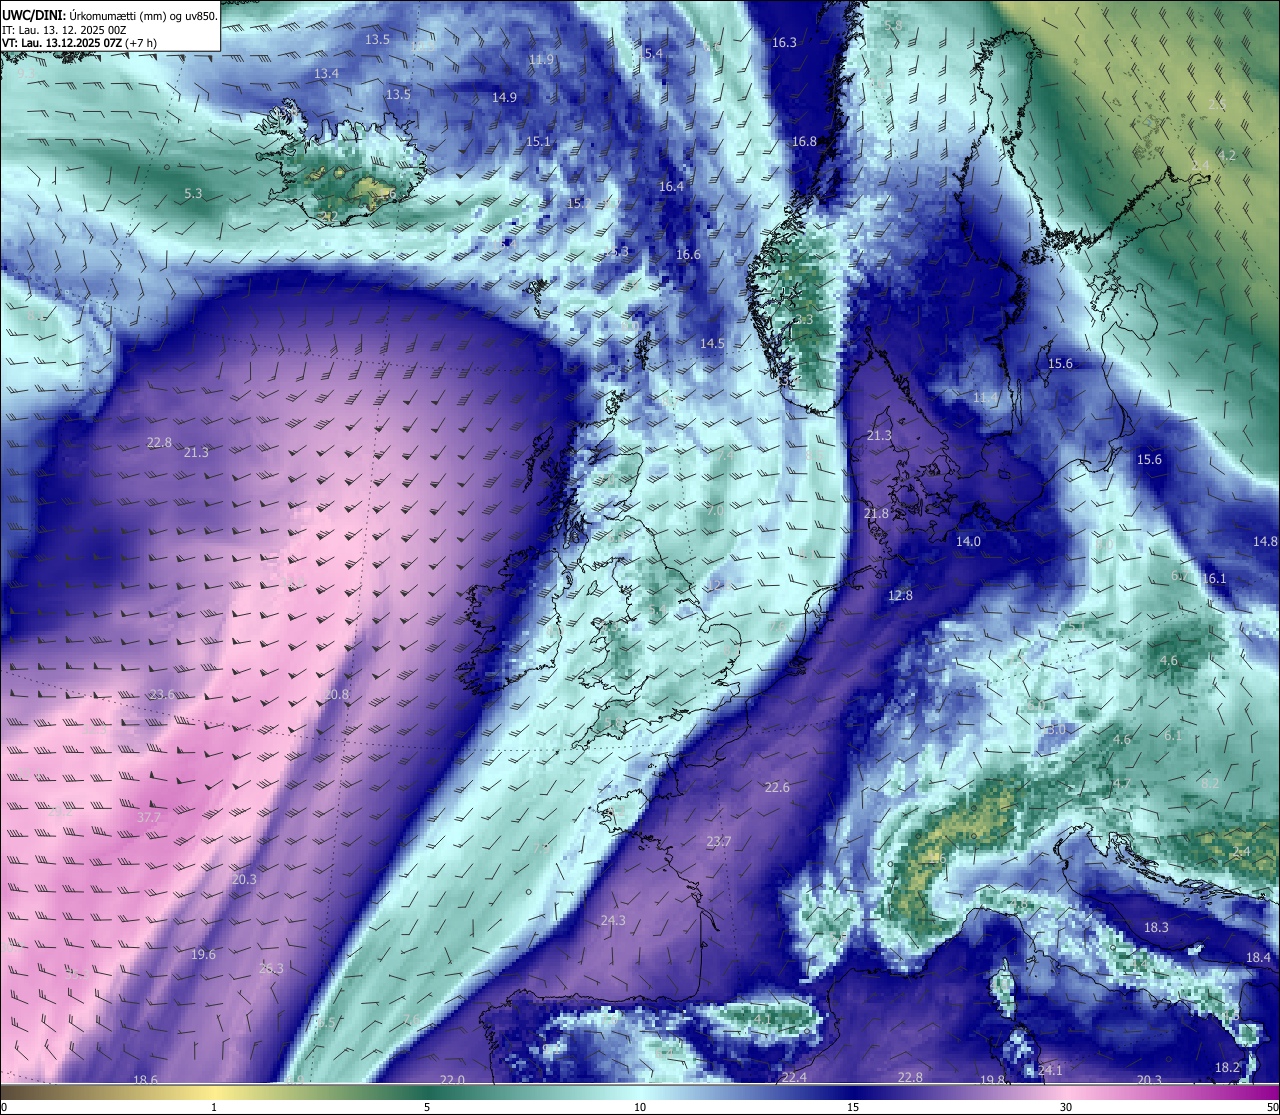Click the 30 tick on the color scale
Viewport: 1280px width, 1115px height.
(x=1066, y=1107)
